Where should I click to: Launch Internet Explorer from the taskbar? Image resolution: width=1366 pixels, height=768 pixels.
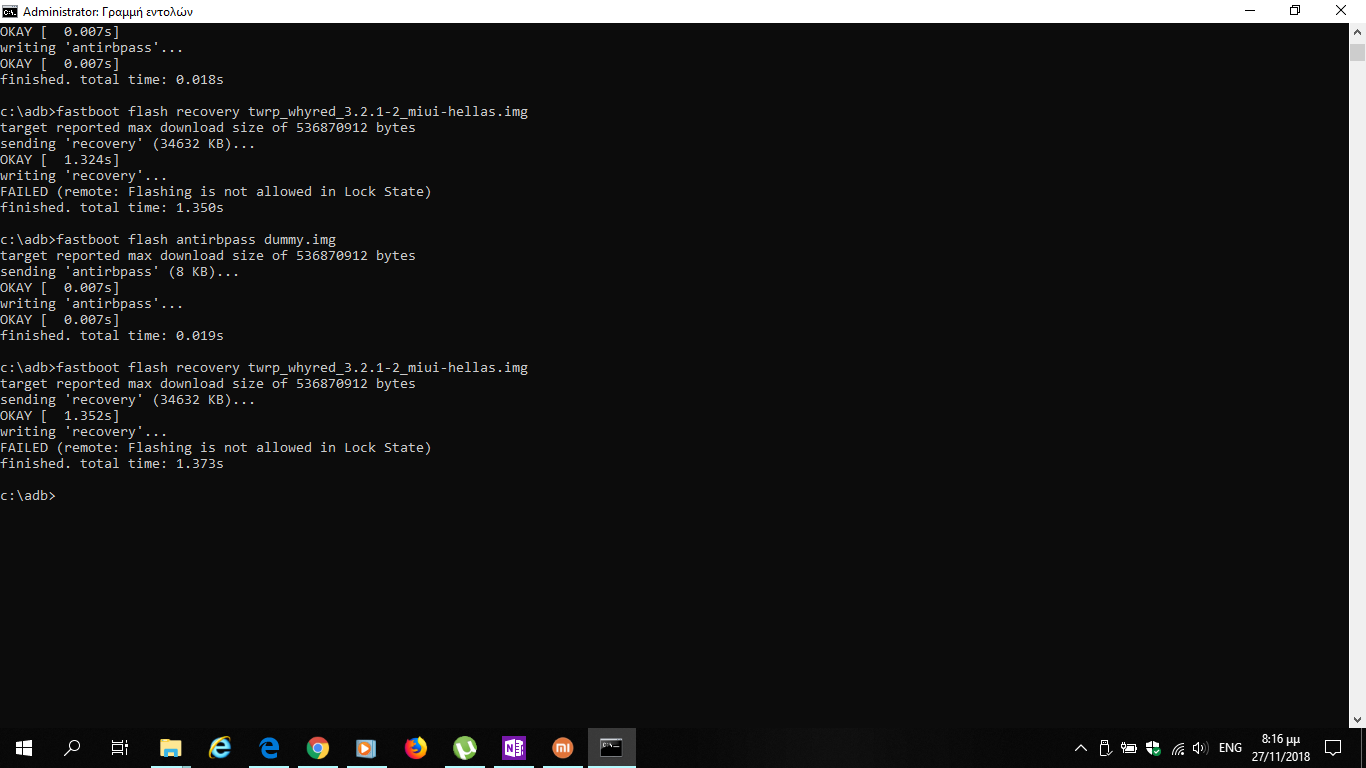(220, 747)
